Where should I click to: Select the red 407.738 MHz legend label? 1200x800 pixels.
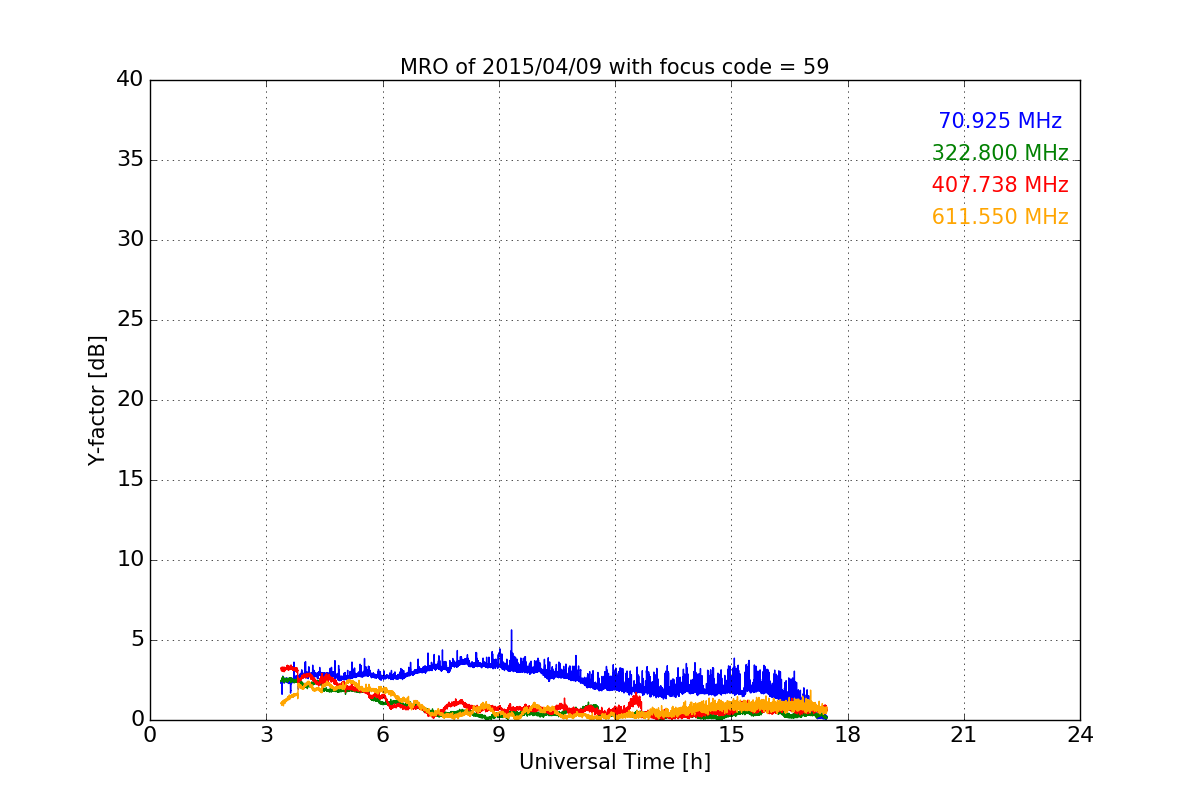(1000, 185)
